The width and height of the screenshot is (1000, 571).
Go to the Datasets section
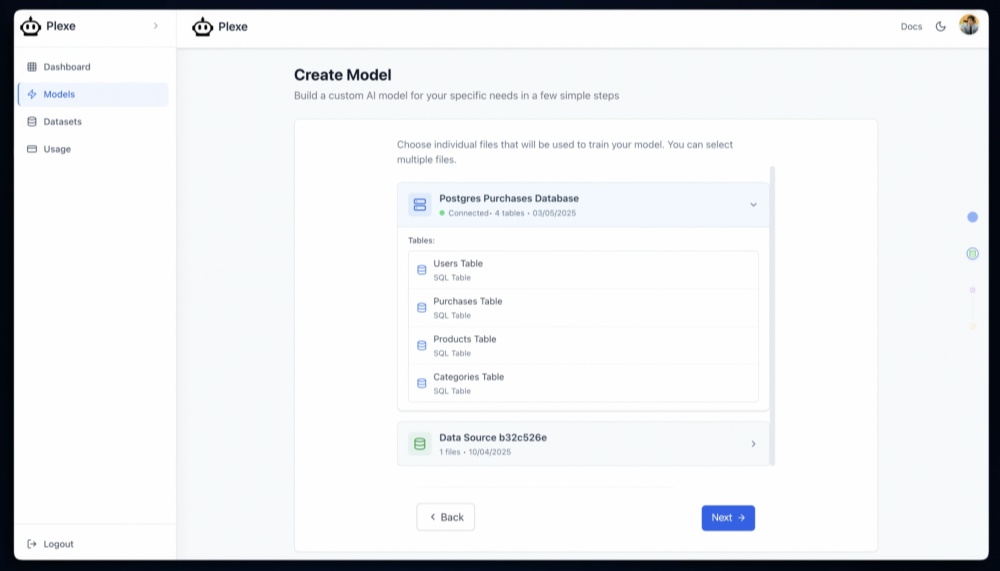coord(62,122)
